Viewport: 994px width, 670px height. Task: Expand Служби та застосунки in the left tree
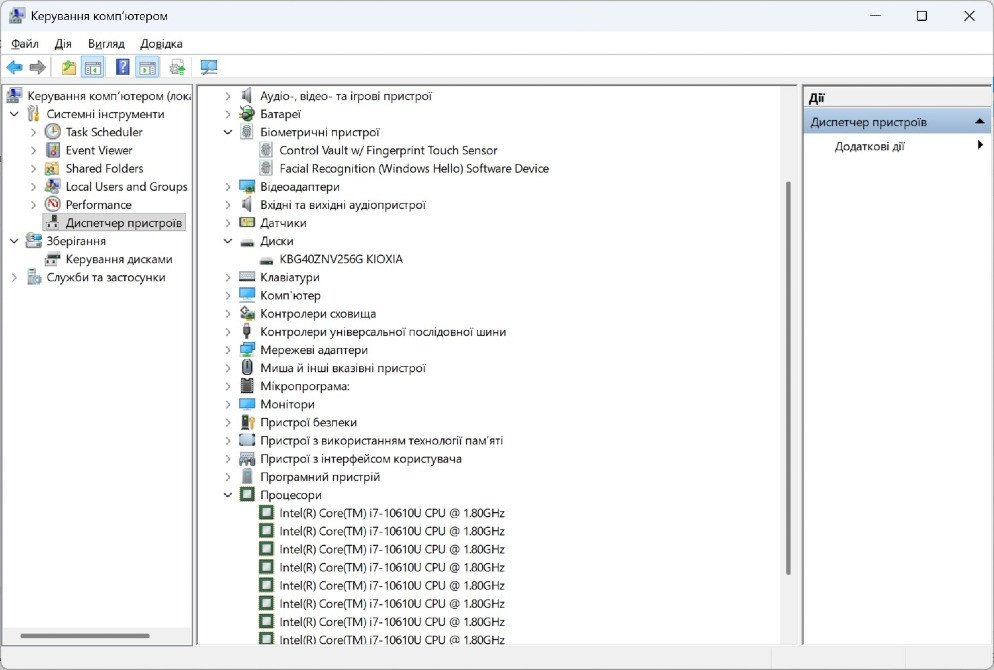(15, 277)
